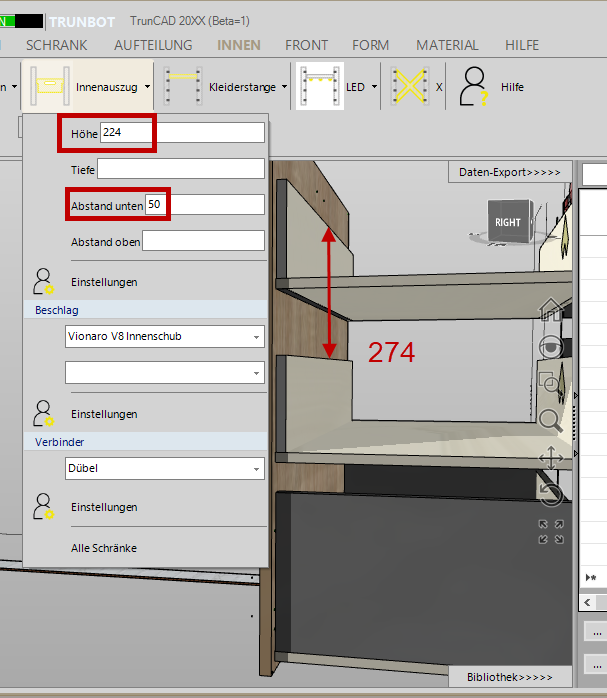This screenshot has width=607, height=698.
Task: Click the home view icon in viewport
Action: [x=551, y=310]
